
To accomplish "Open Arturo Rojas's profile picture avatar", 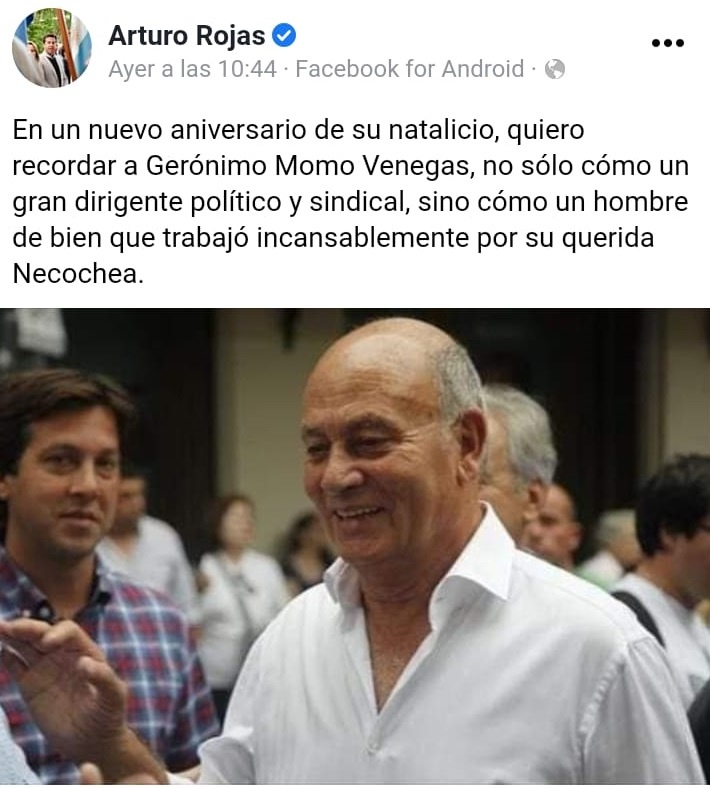I will click(x=52, y=48).
